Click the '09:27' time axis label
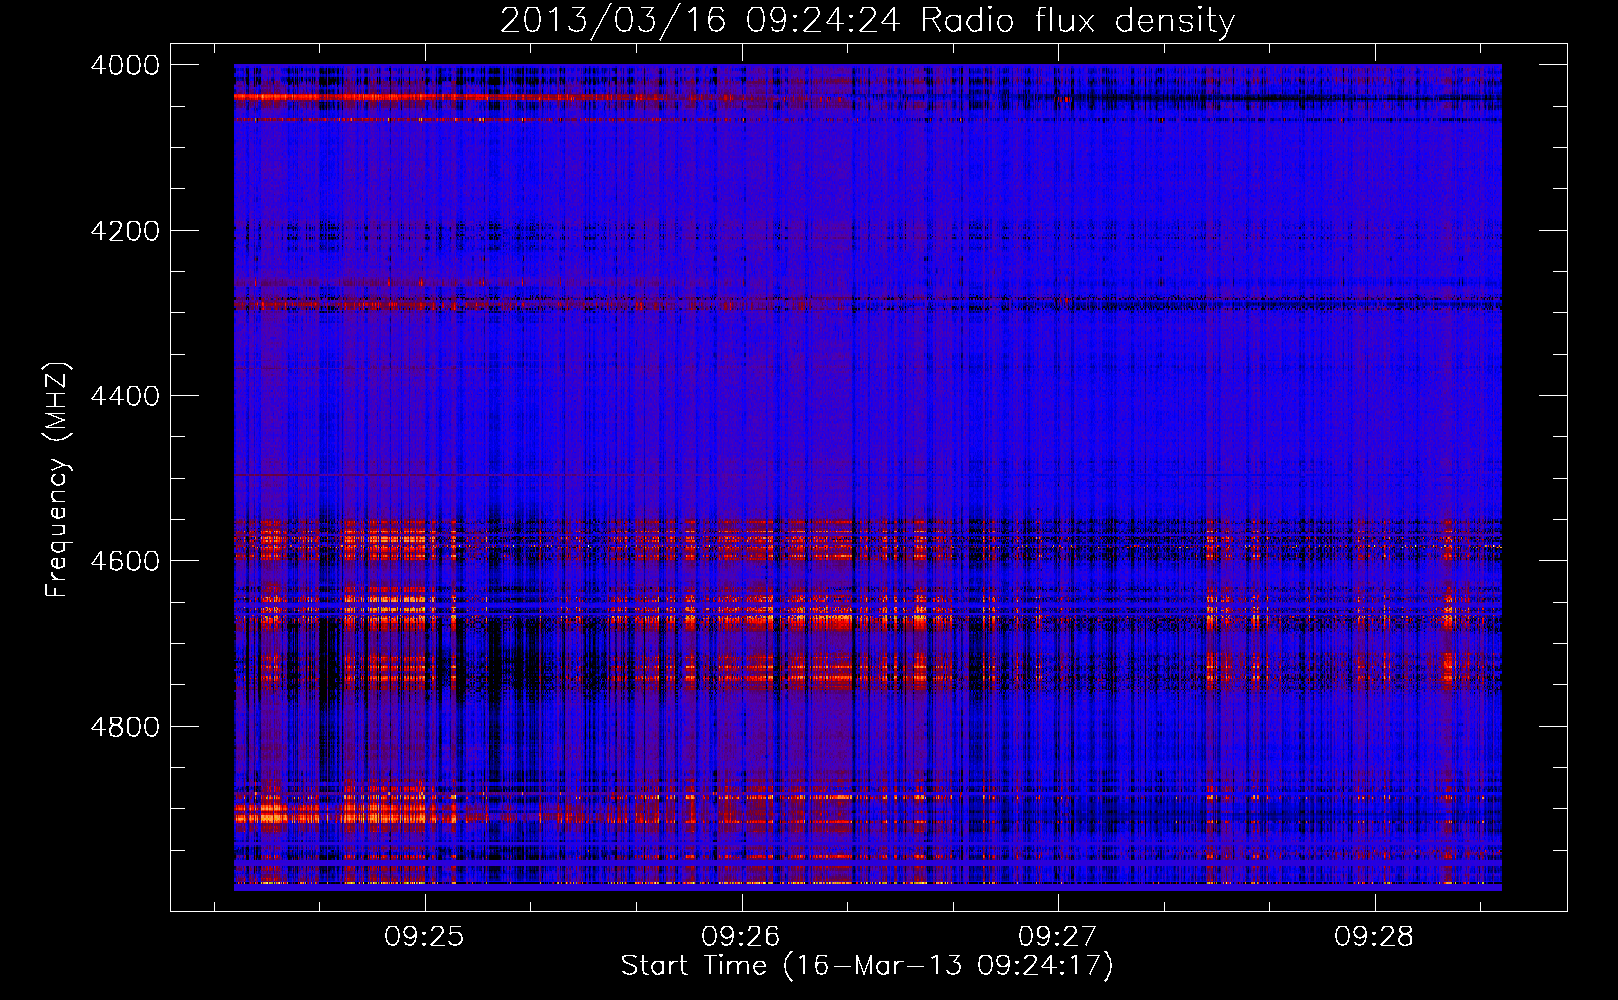This screenshot has height=1000, width=1618. pos(1058,936)
